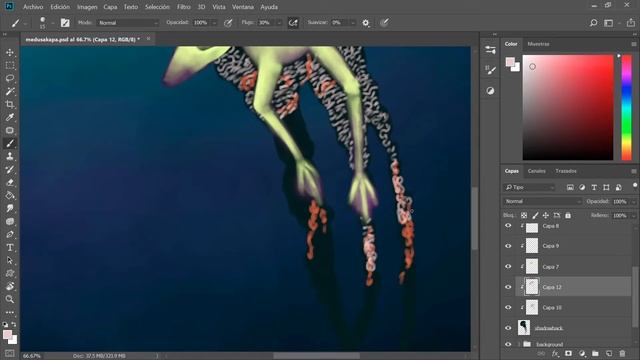
Task: Select the Crop tool
Action: point(10,104)
